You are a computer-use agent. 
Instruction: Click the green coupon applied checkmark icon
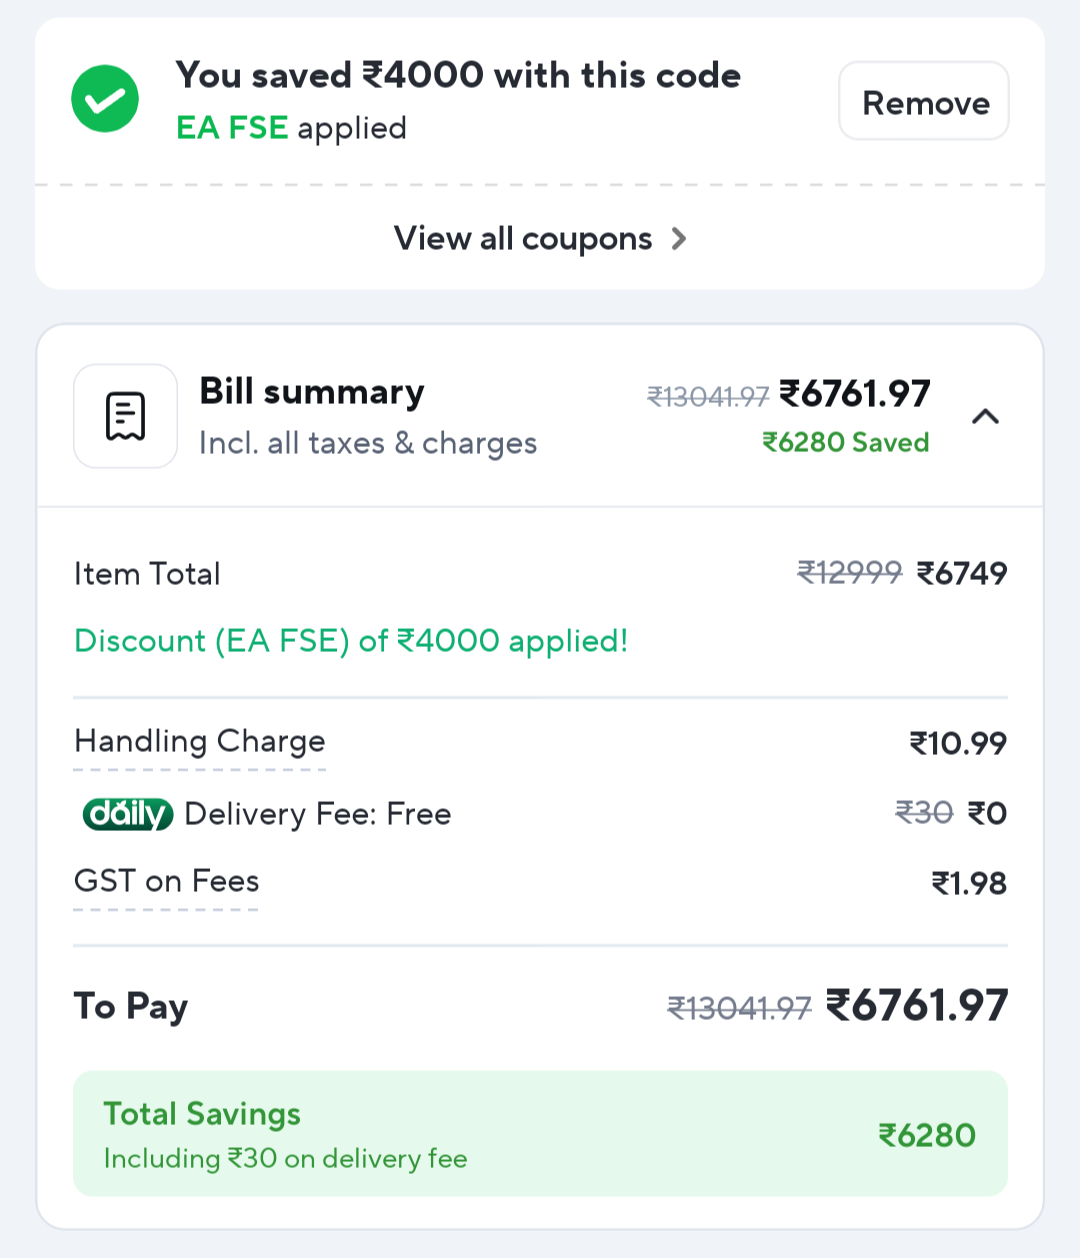pos(105,99)
